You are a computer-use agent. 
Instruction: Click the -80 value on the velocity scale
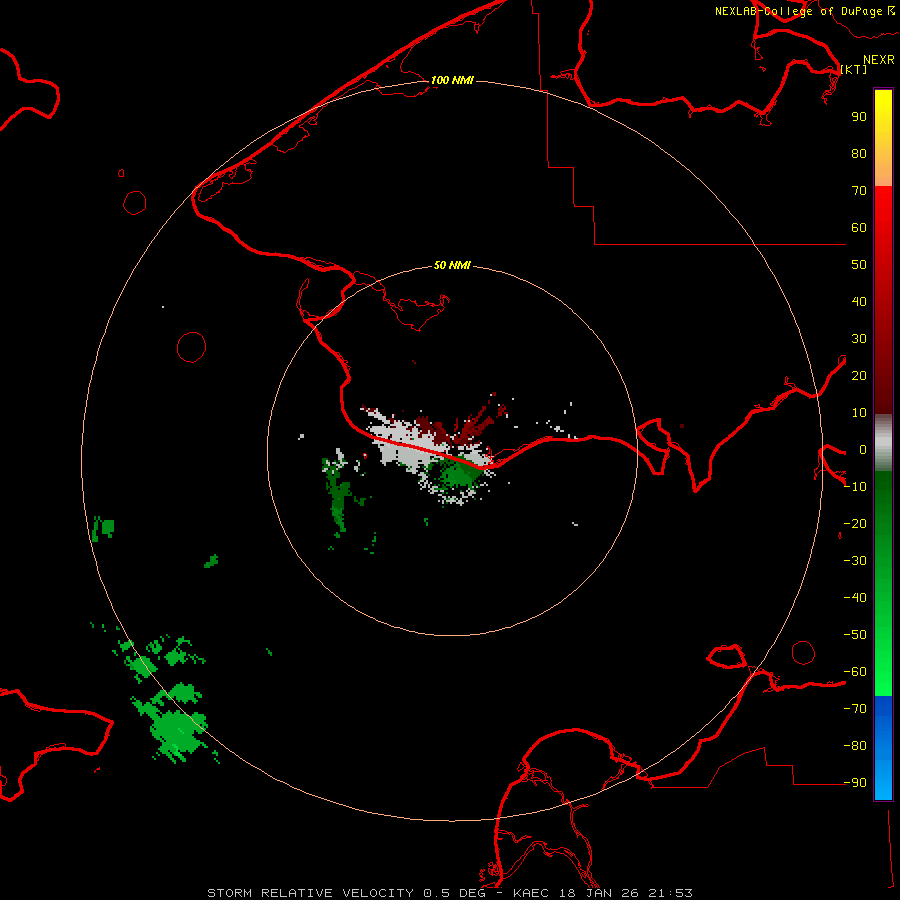pos(855,746)
